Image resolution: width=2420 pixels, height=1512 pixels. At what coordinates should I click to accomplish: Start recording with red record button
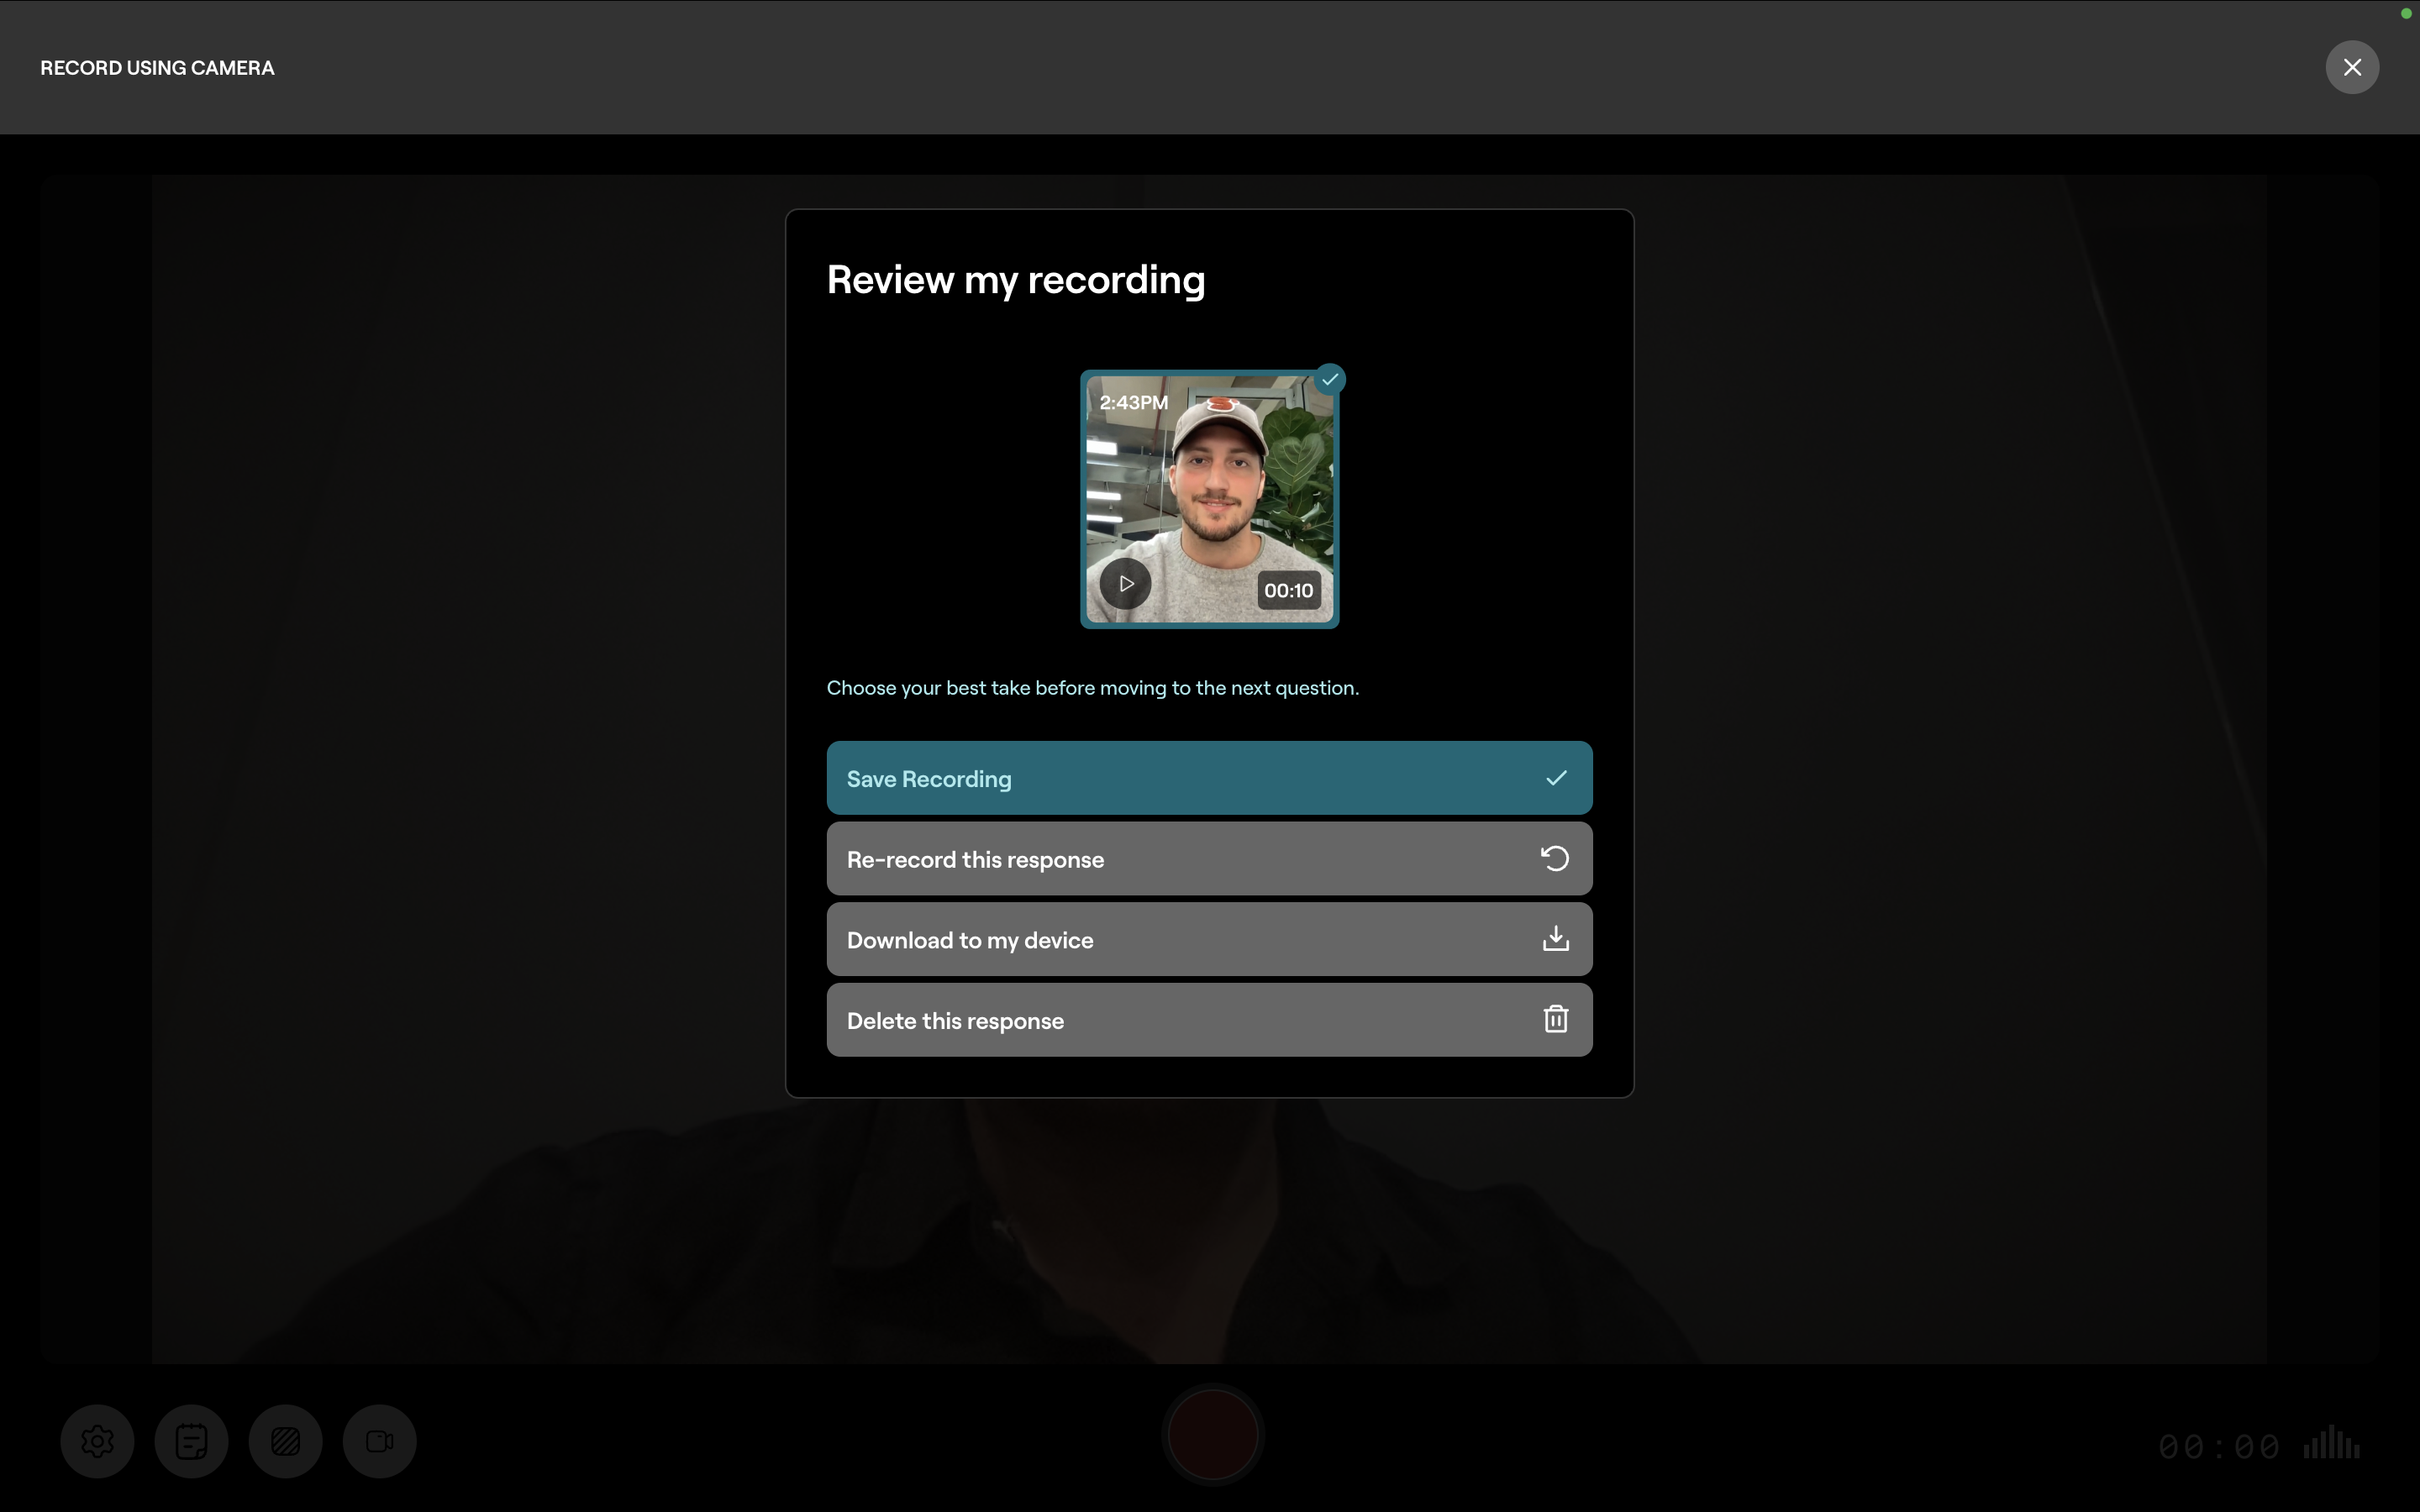pyautogui.click(x=1212, y=1434)
